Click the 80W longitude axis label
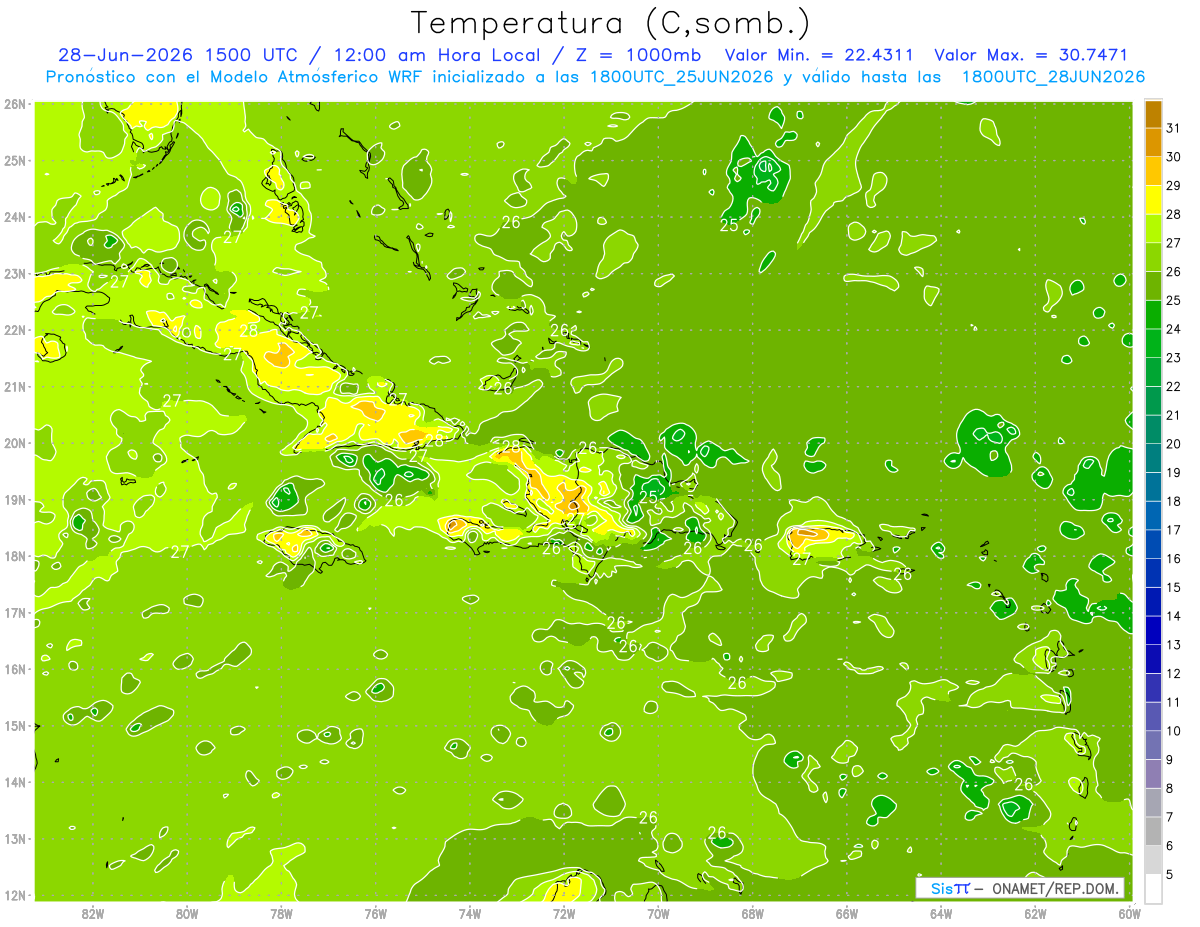 click(x=187, y=913)
